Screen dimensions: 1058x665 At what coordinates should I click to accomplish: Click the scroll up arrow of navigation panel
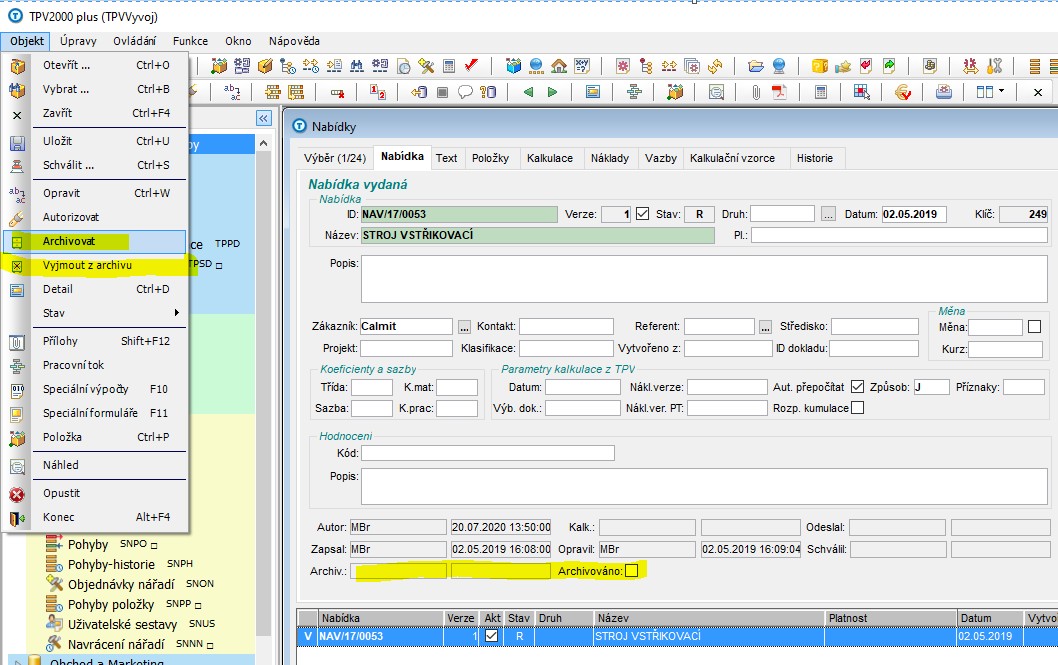[263, 143]
